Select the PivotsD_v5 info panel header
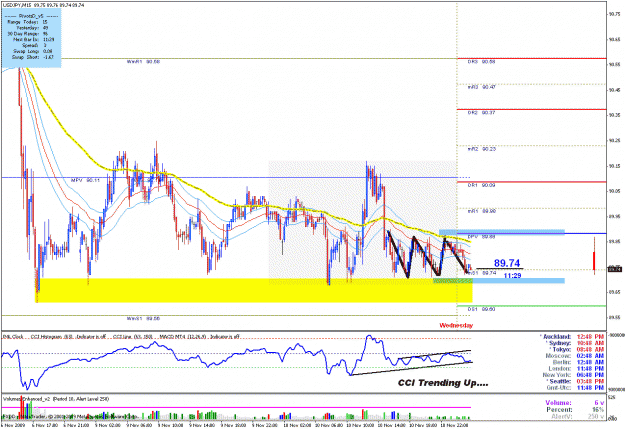This screenshot has width=625, height=429. (x=31, y=16)
